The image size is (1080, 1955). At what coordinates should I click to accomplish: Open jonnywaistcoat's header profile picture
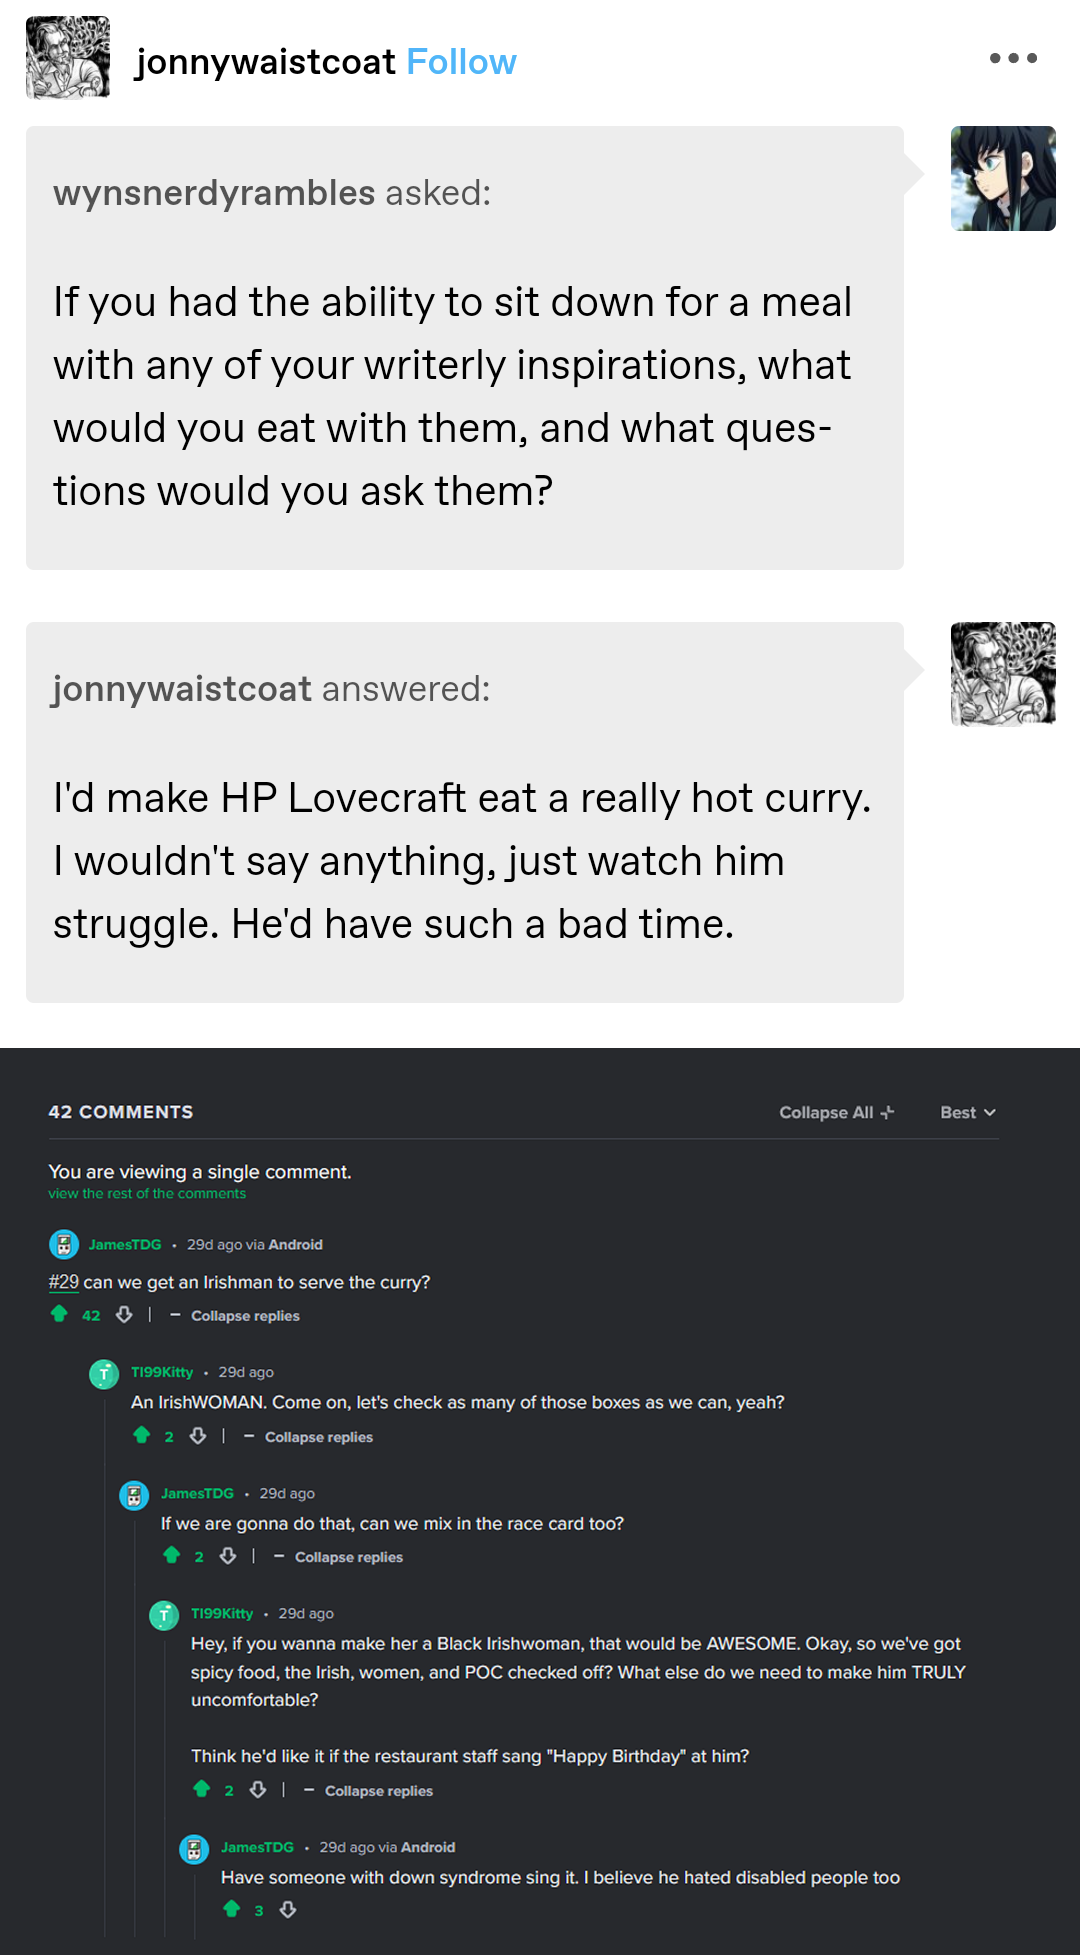[68, 58]
